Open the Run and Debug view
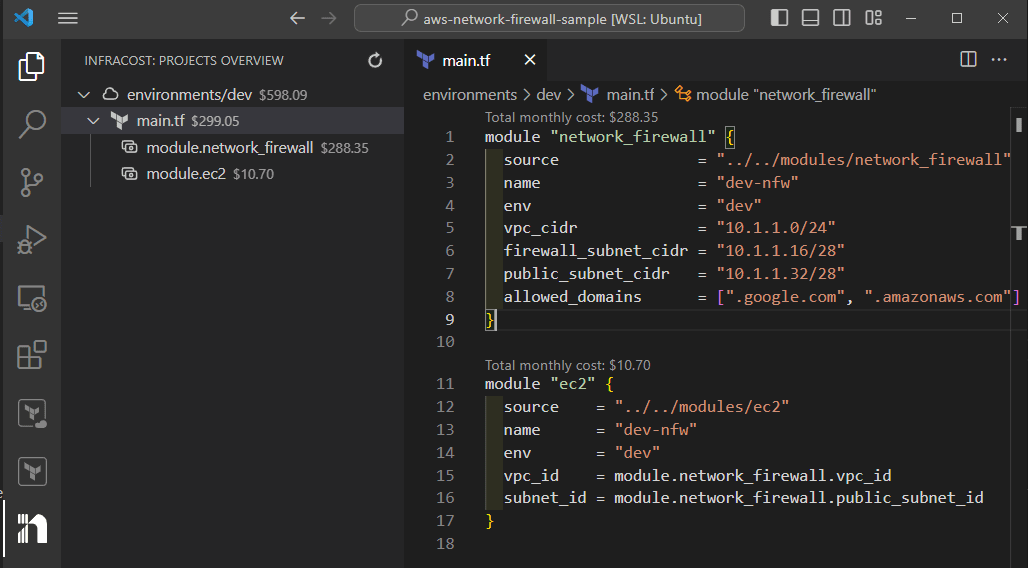This screenshot has height=568, width=1028. coord(31,239)
